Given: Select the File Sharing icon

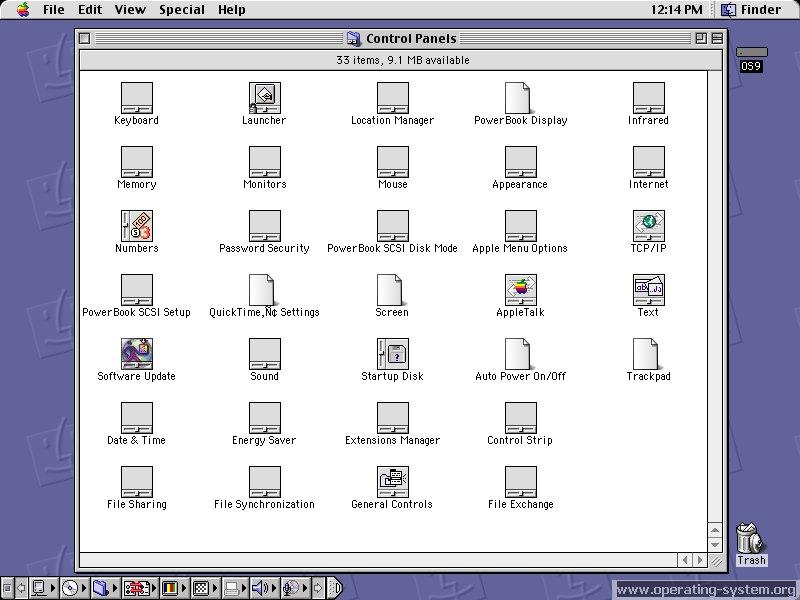Looking at the screenshot, I should pyautogui.click(x=137, y=482).
